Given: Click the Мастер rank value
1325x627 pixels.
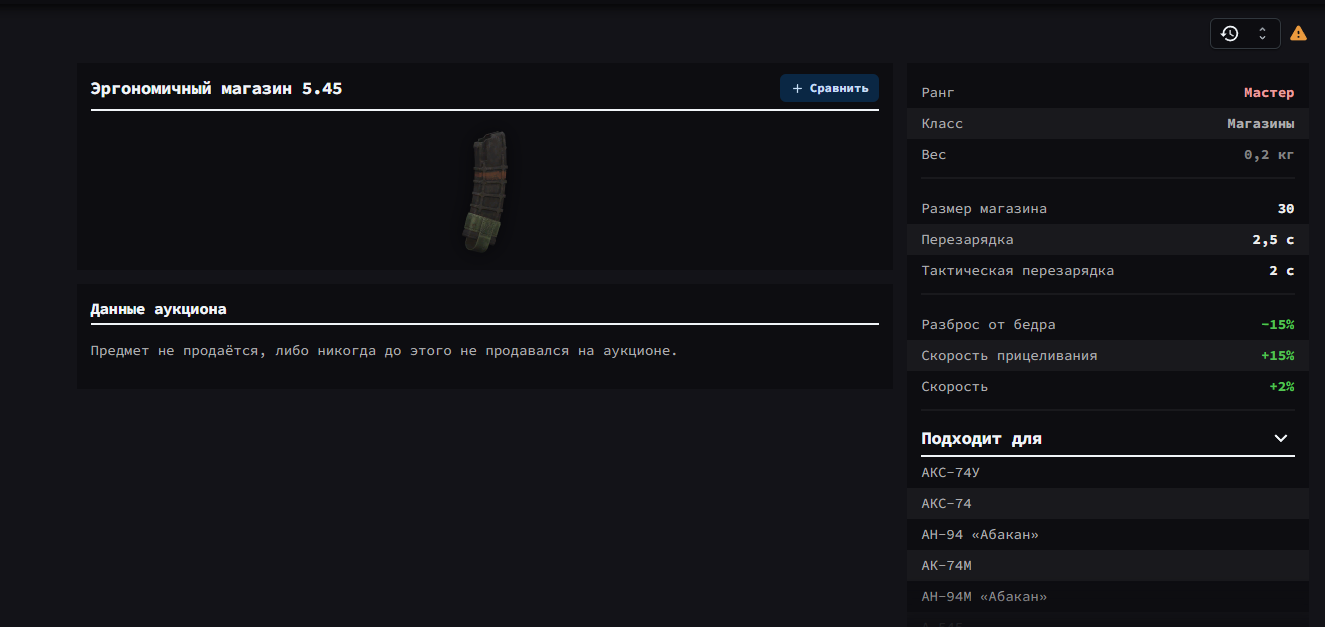Looking at the screenshot, I should click(1268, 93).
